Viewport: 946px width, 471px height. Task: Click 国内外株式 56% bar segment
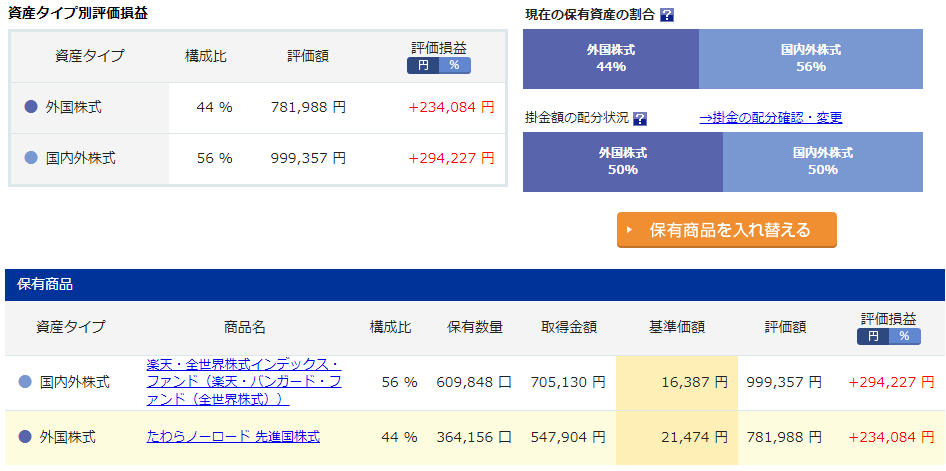click(811, 59)
